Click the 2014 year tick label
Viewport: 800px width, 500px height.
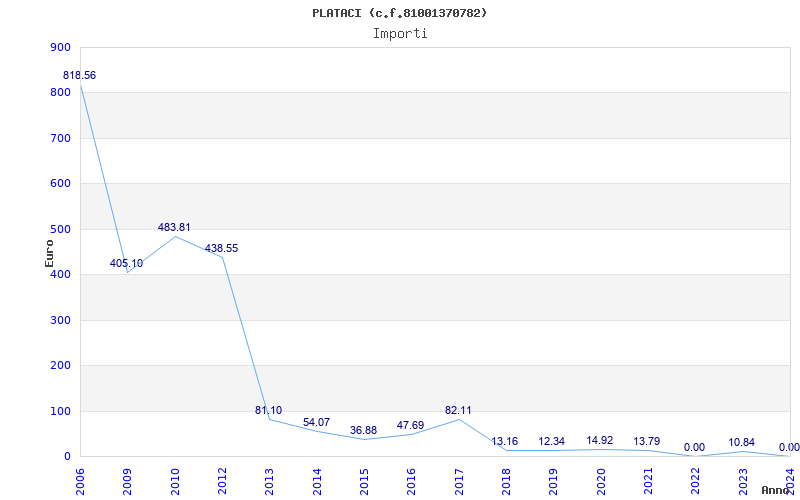[x=317, y=482]
